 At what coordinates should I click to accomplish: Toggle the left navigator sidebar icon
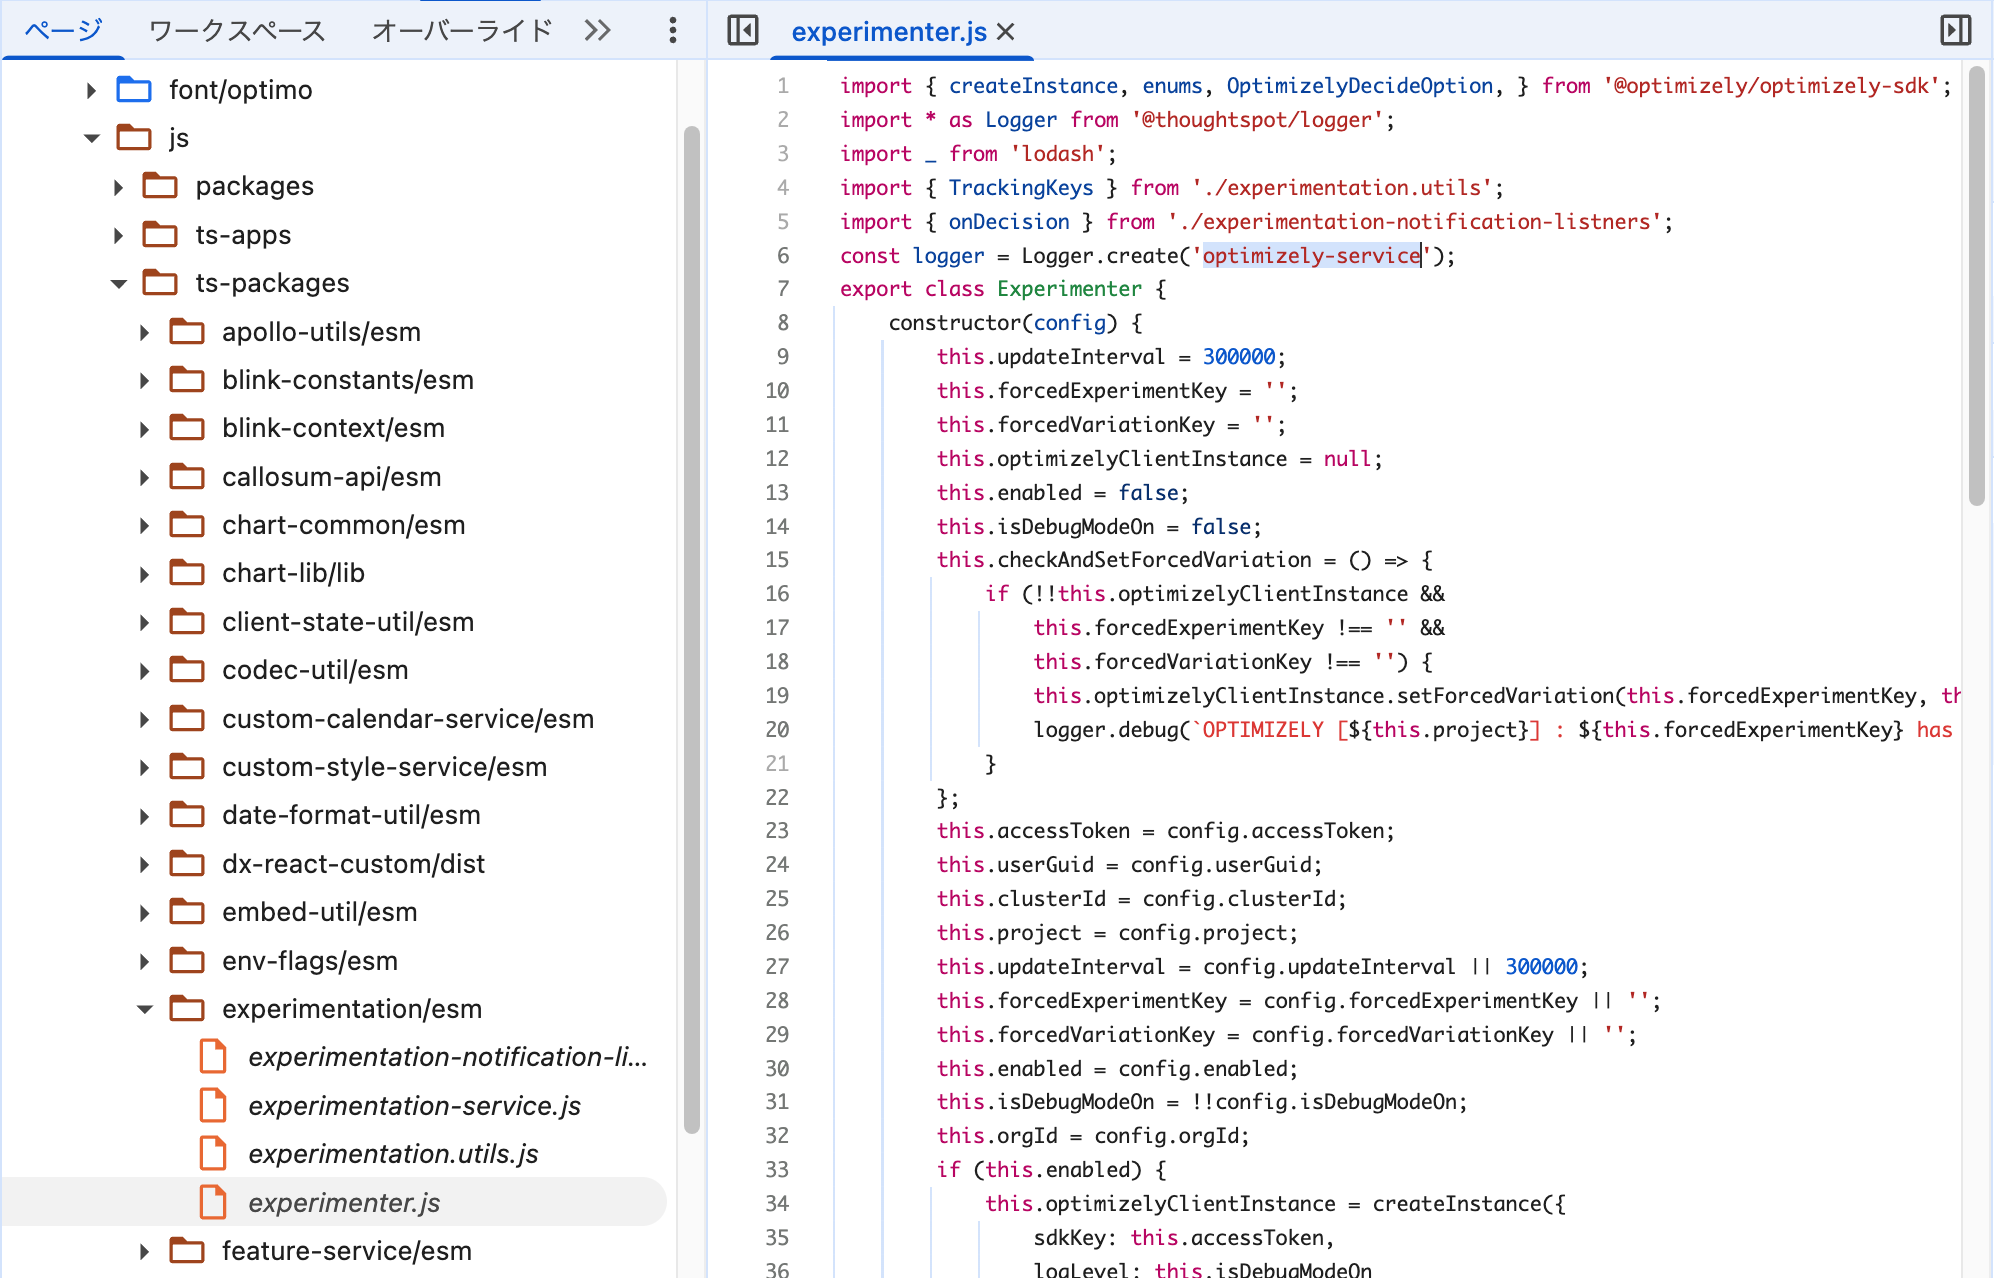coord(743,30)
